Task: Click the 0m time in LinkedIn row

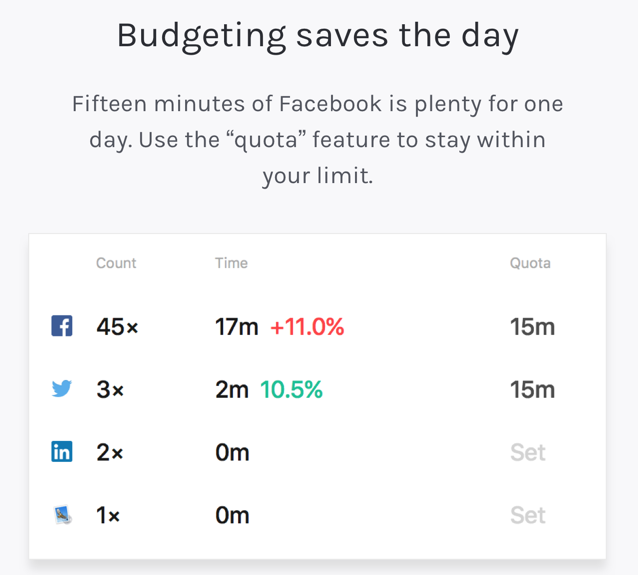Action: 232,452
